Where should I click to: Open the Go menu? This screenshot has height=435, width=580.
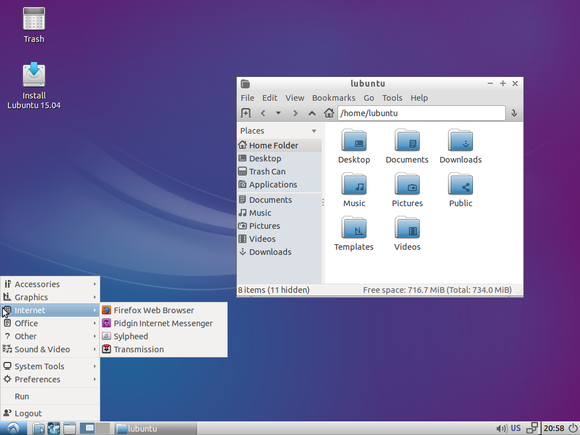368,98
